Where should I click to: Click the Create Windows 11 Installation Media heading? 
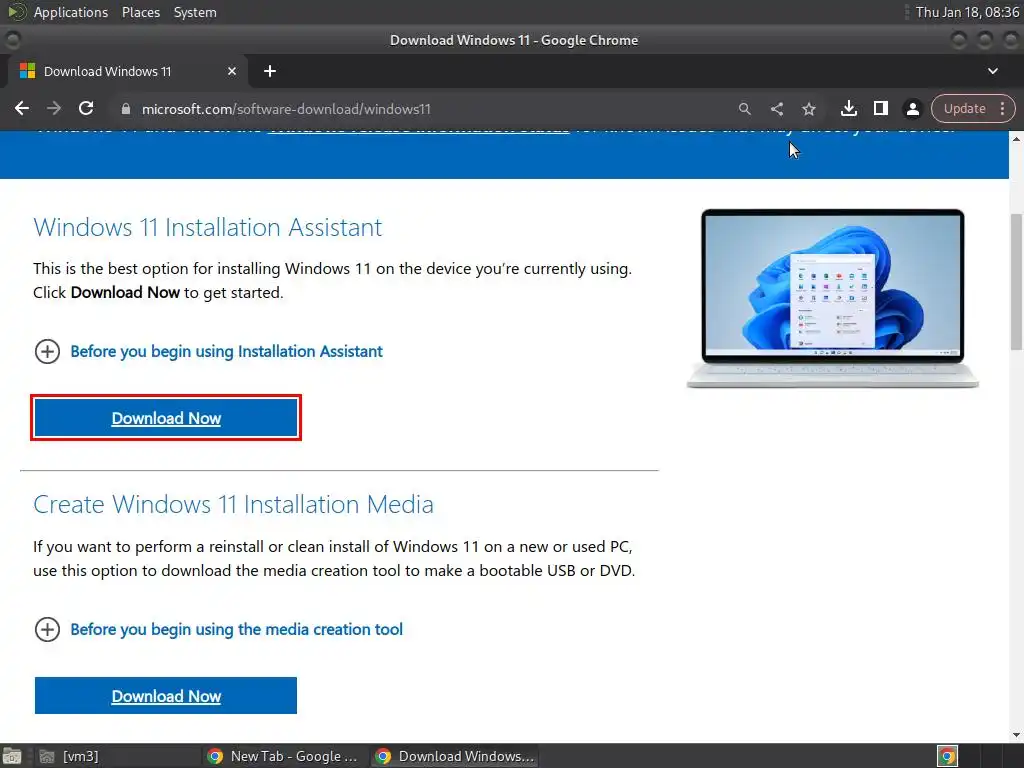pos(233,504)
